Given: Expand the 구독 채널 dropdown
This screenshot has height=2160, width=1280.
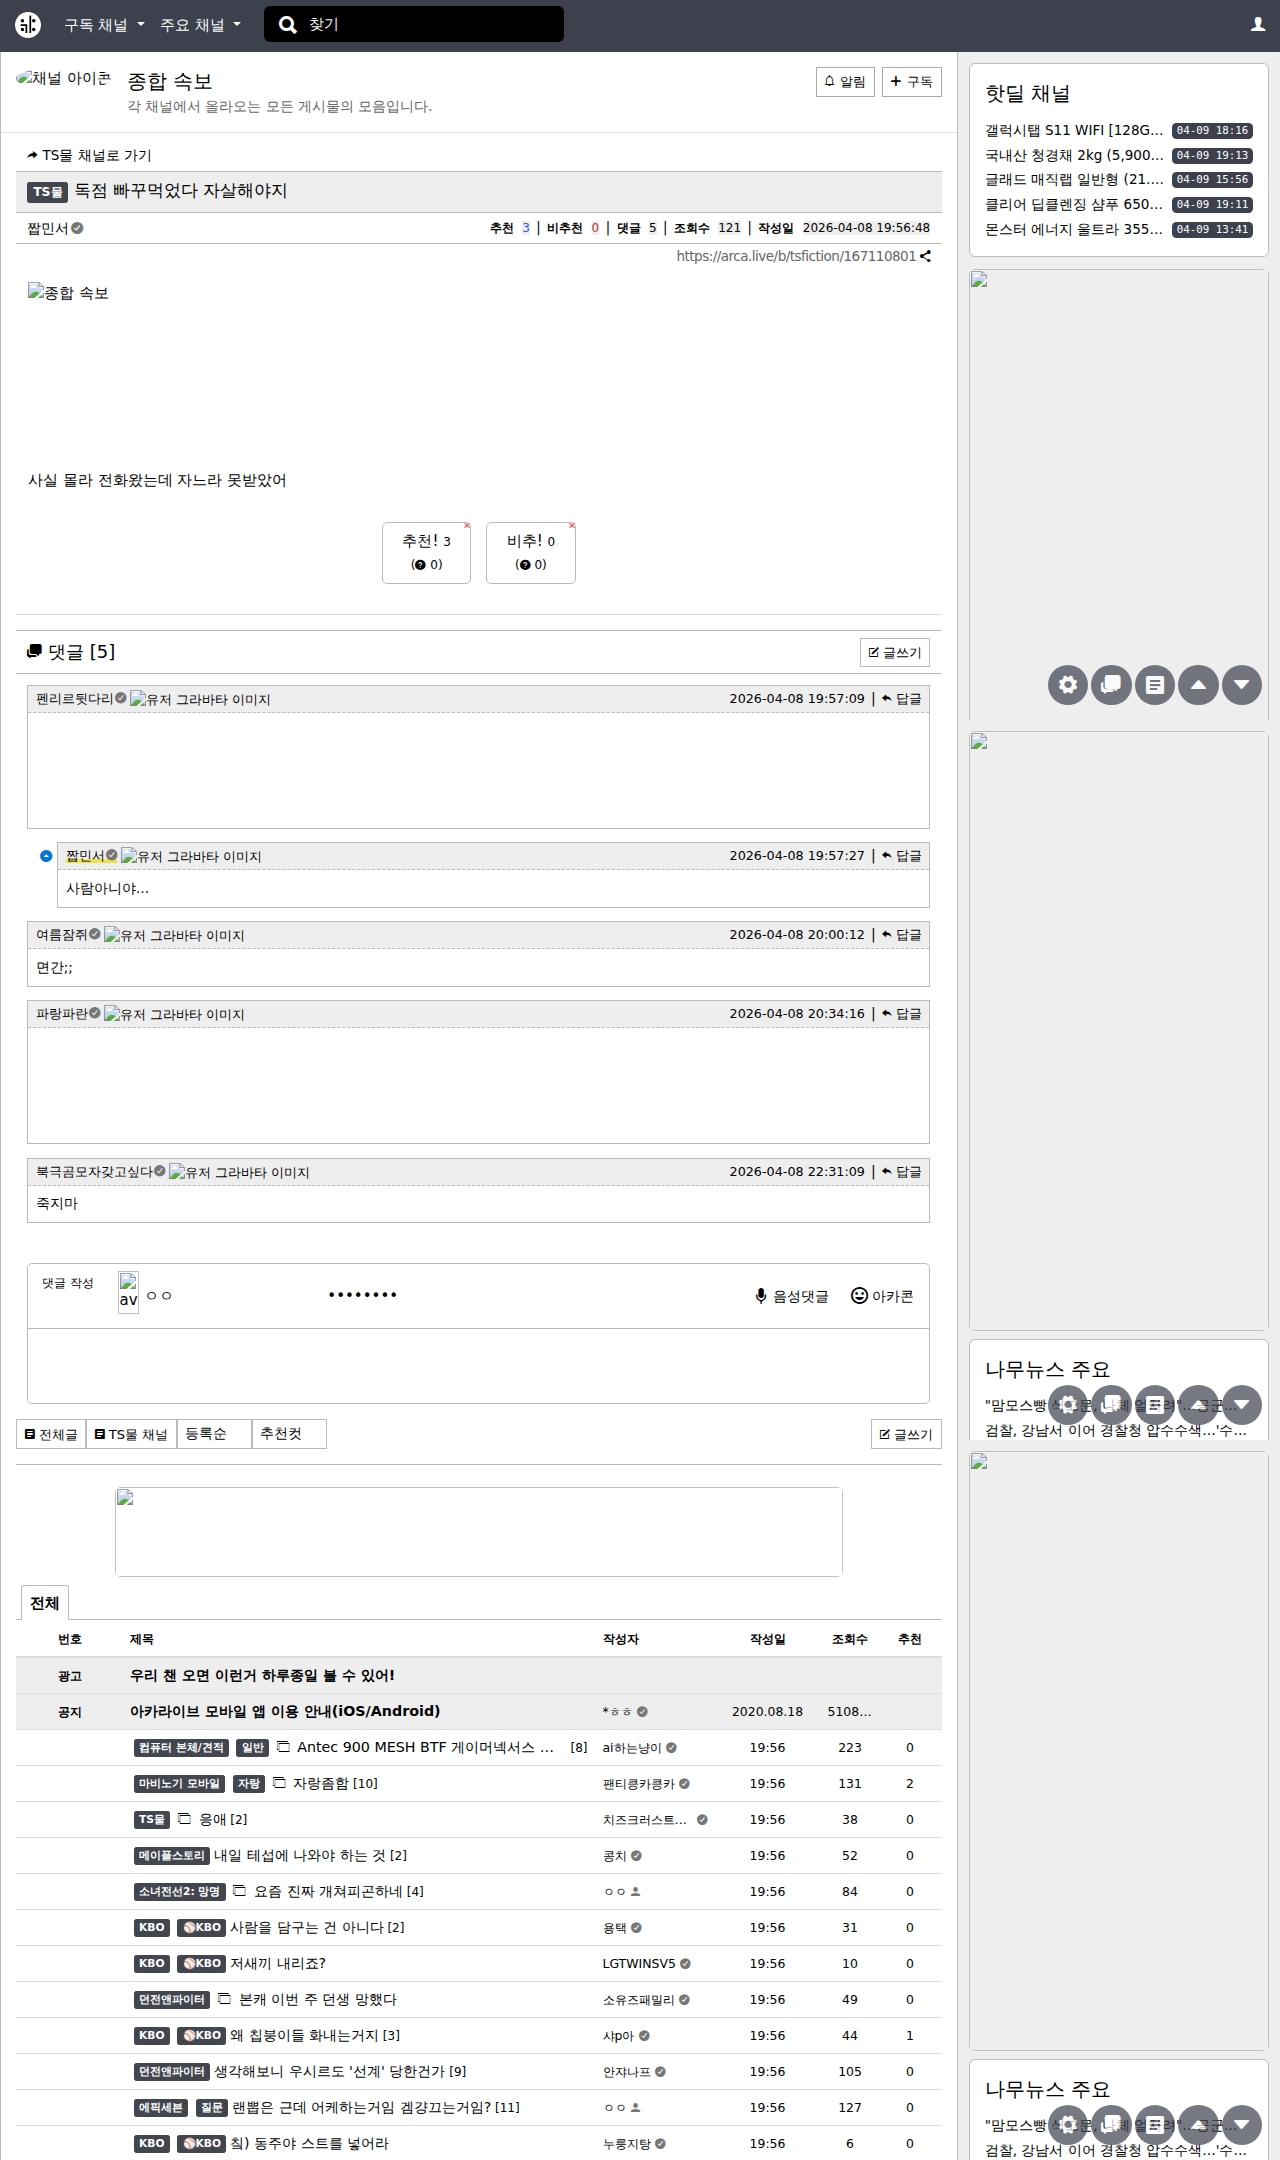Looking at the screenshot, I should 104,25.
